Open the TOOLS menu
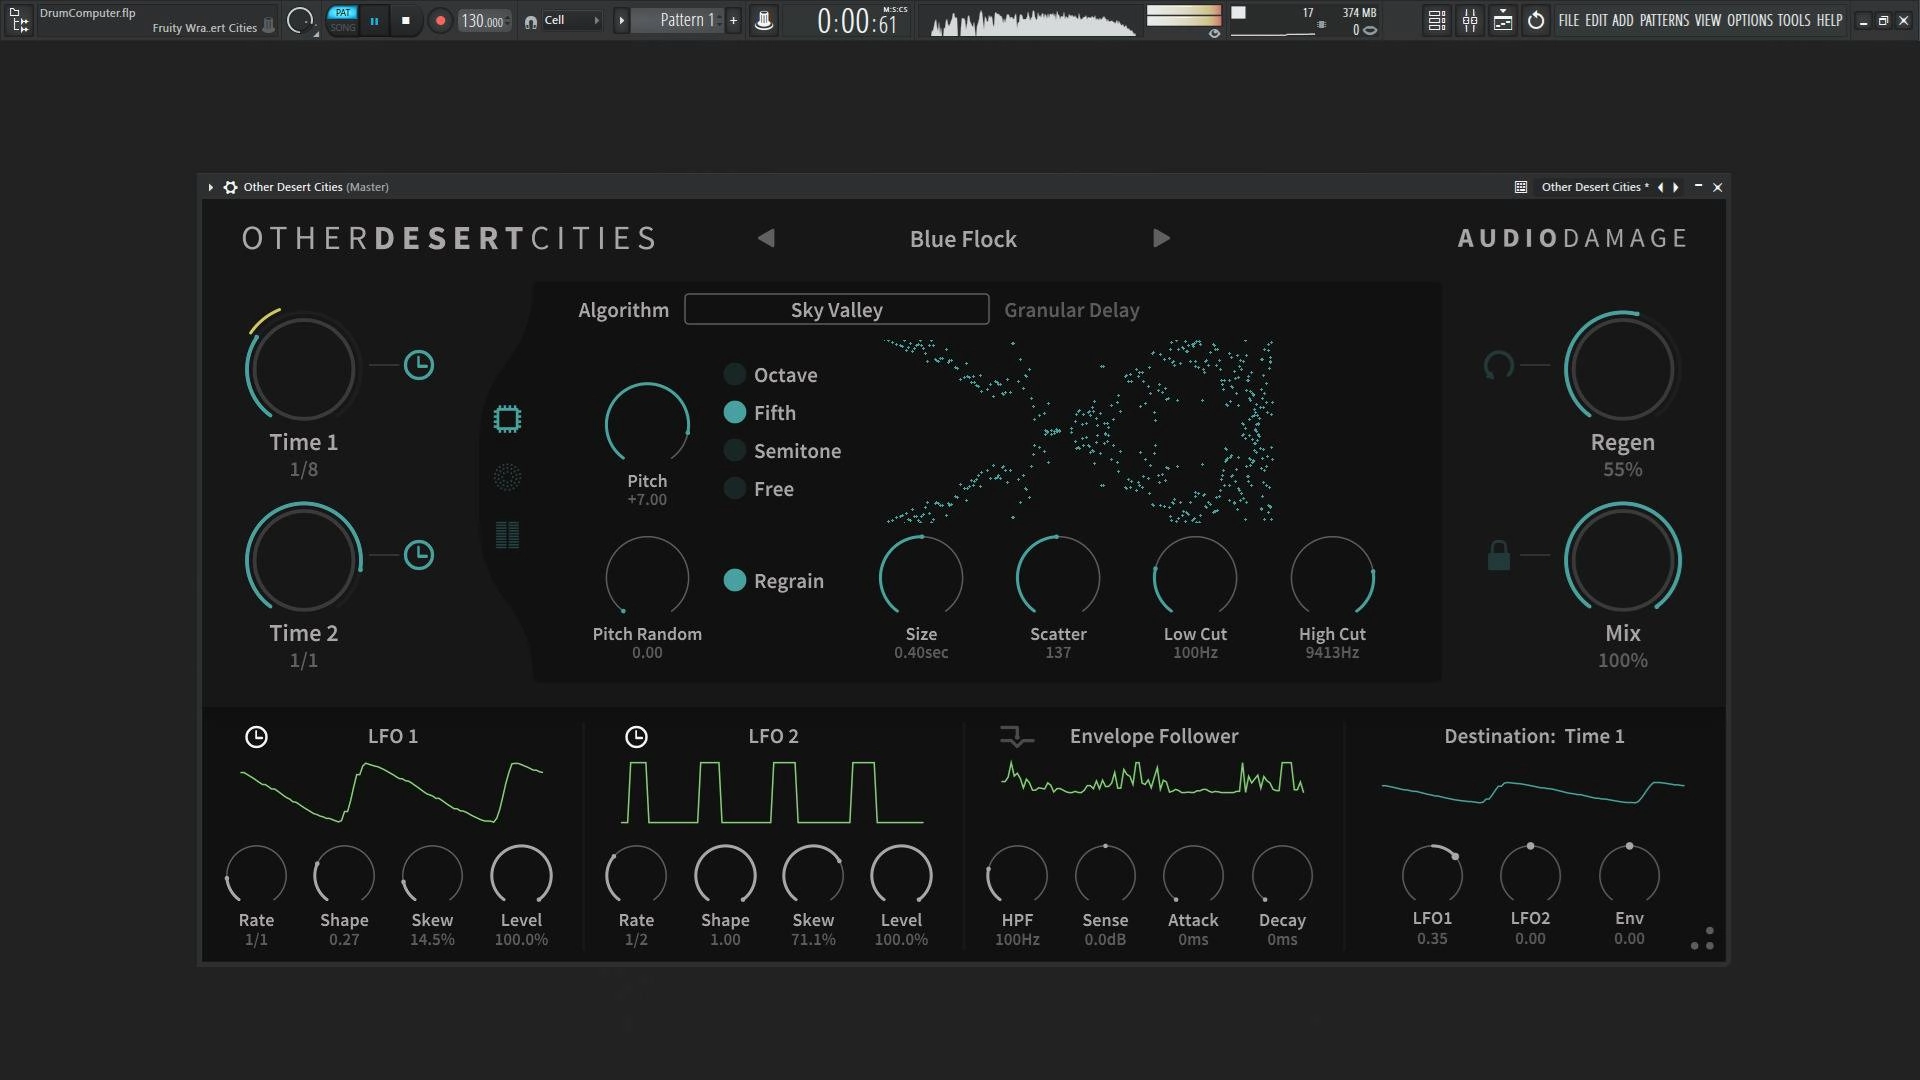 click(x=1794, y=20)
